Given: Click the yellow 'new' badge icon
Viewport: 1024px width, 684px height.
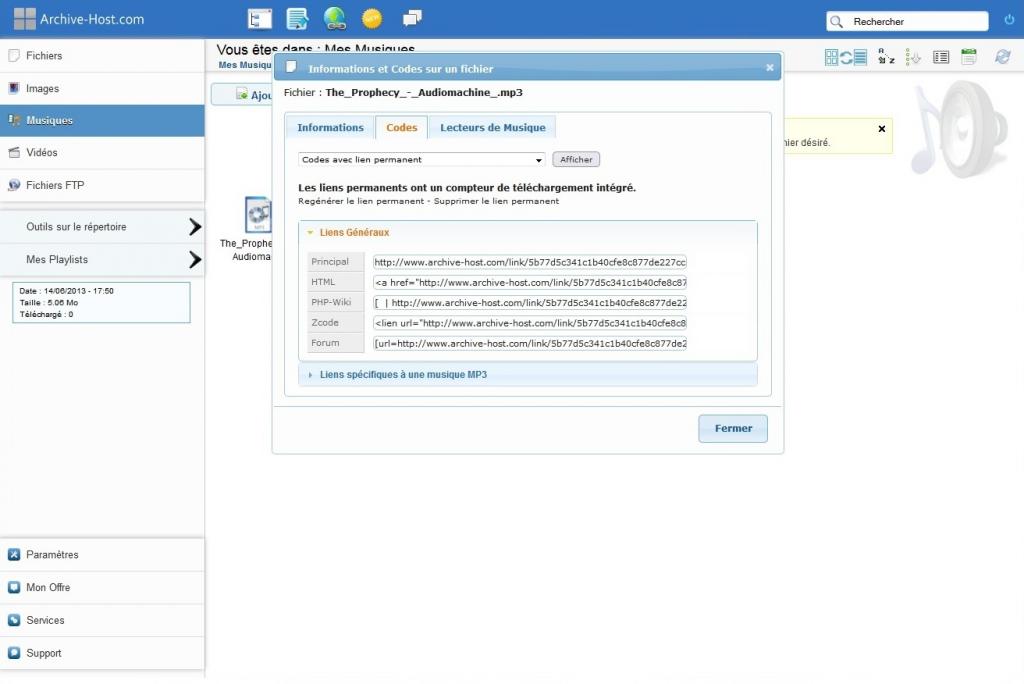Looking at the screenshot, I should coord(372,18).
